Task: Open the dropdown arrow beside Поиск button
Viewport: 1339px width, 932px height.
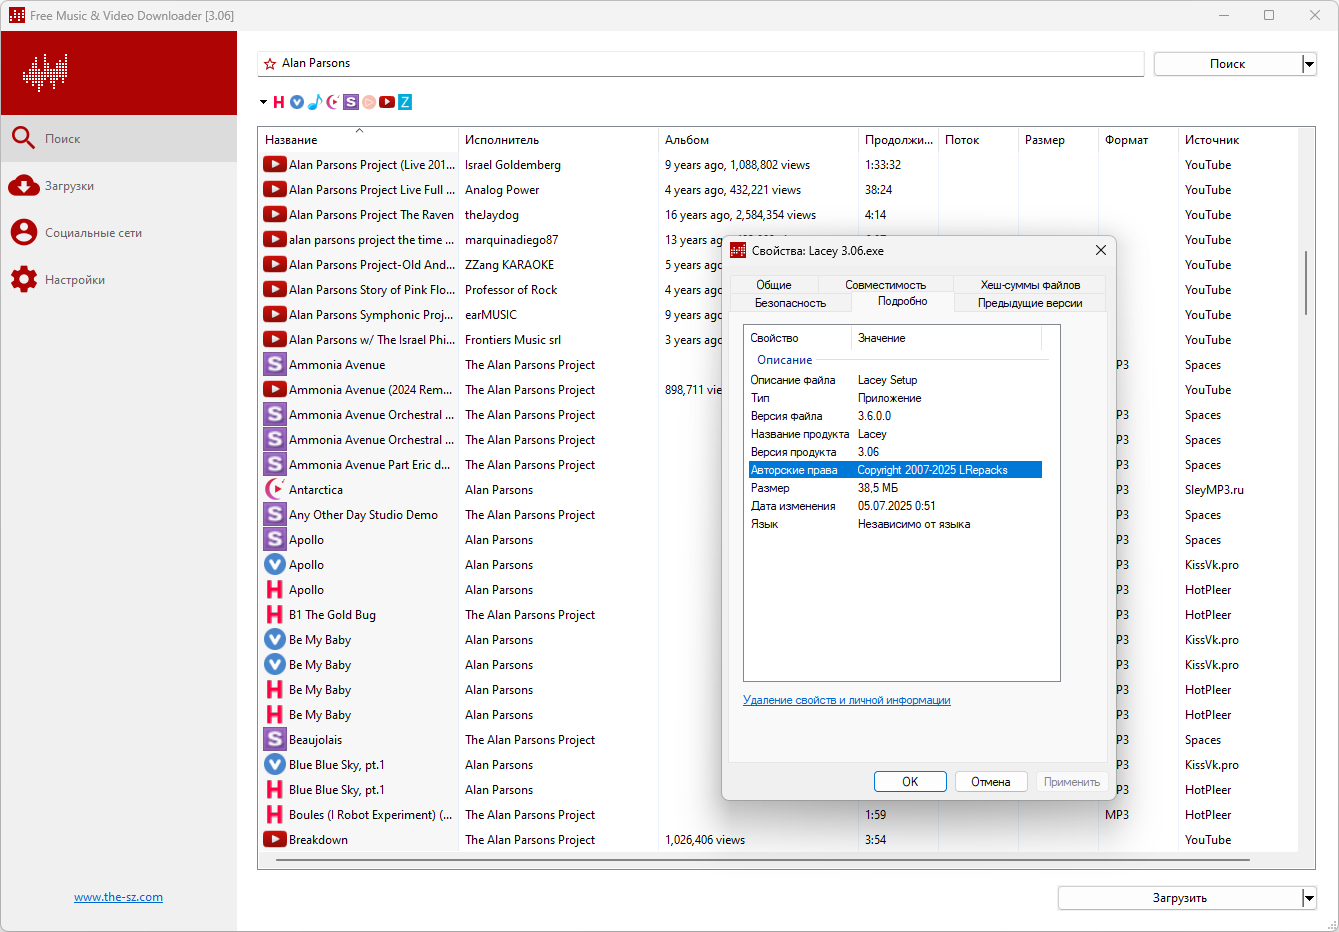Action: [x=1309, y=64]
